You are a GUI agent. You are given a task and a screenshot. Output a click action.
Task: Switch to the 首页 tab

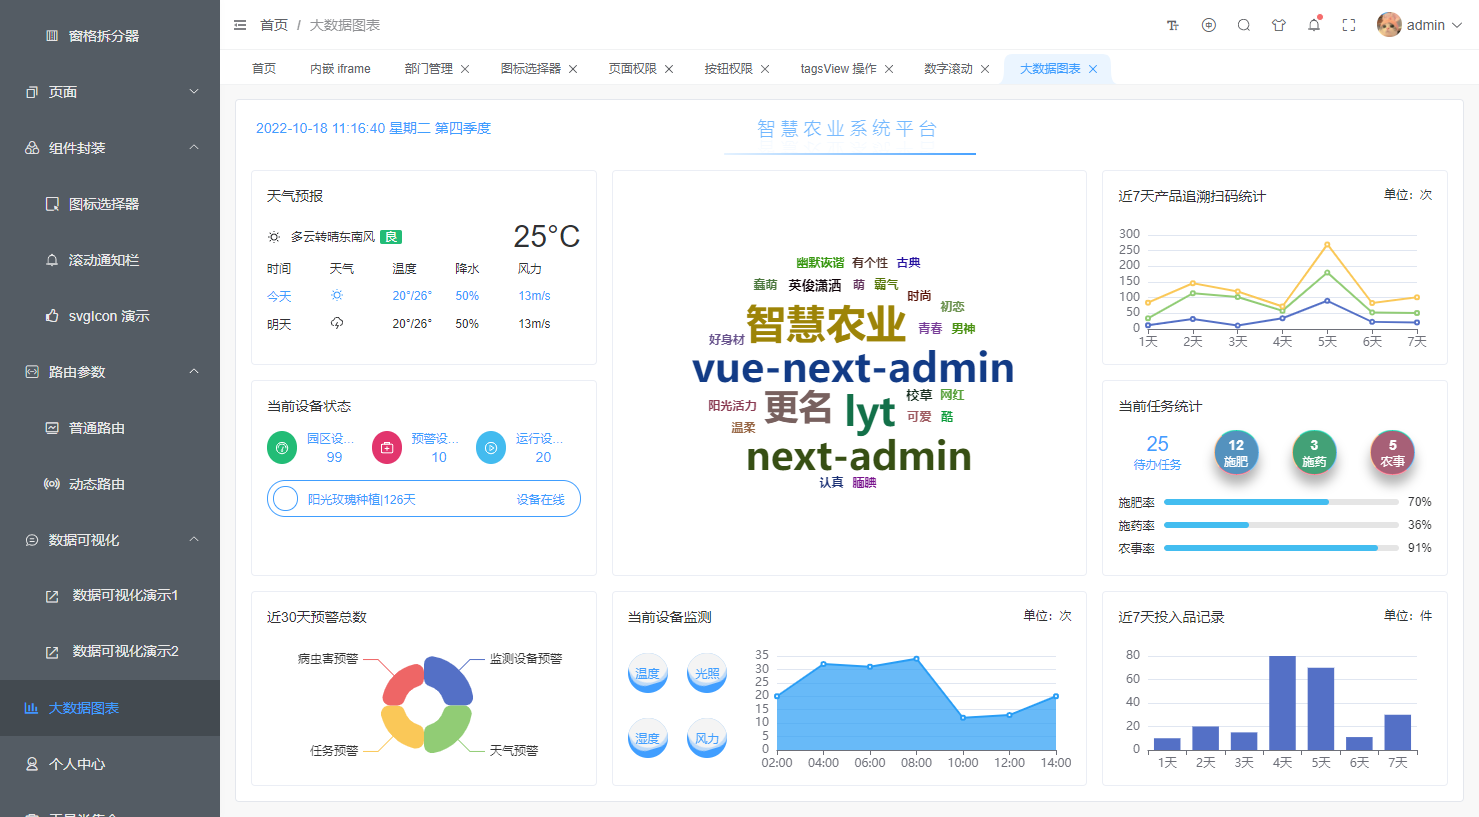(x=264, y=69)
